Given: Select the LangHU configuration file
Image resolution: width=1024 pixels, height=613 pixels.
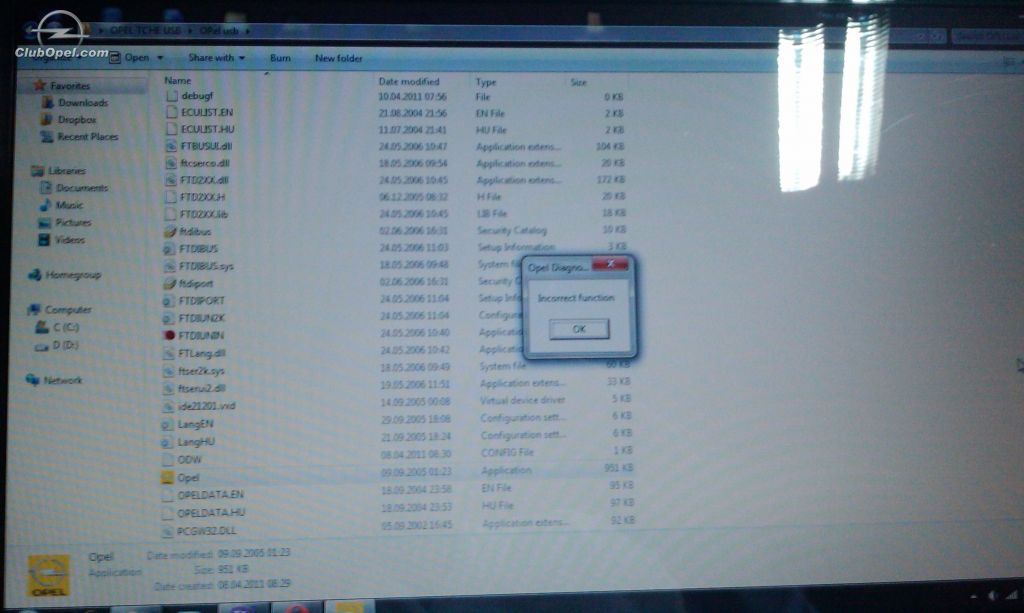Looking at the screenshot, I should [x=196, y=442].
